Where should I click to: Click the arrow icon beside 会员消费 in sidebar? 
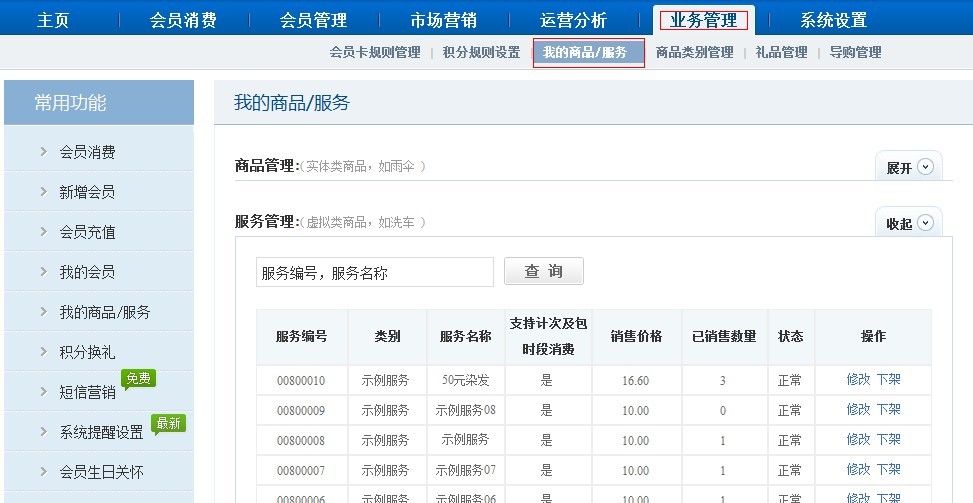[x=44, y=152]
